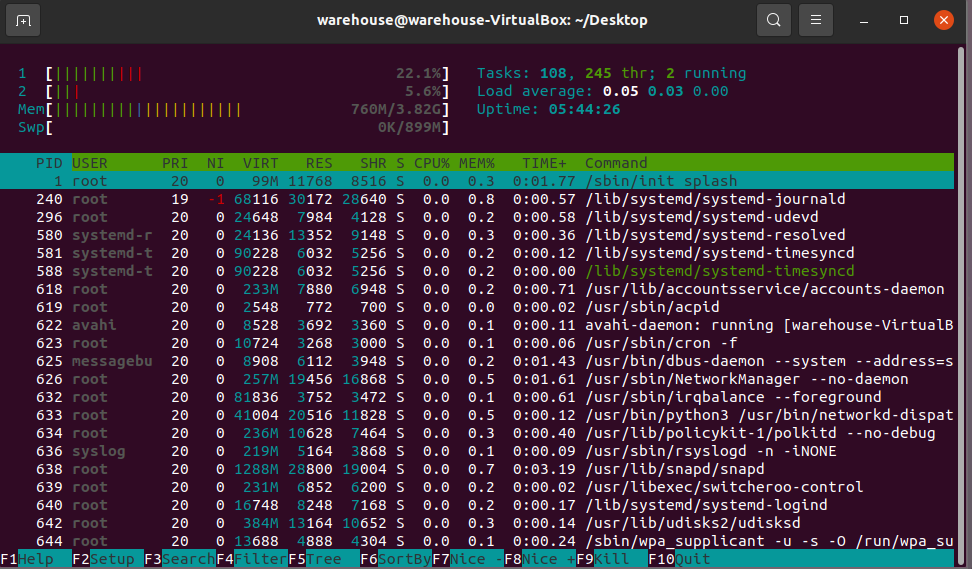The image size is (972, 569).
Task: Select the /sbin/init splash process row
Action: tap(477, 181)
